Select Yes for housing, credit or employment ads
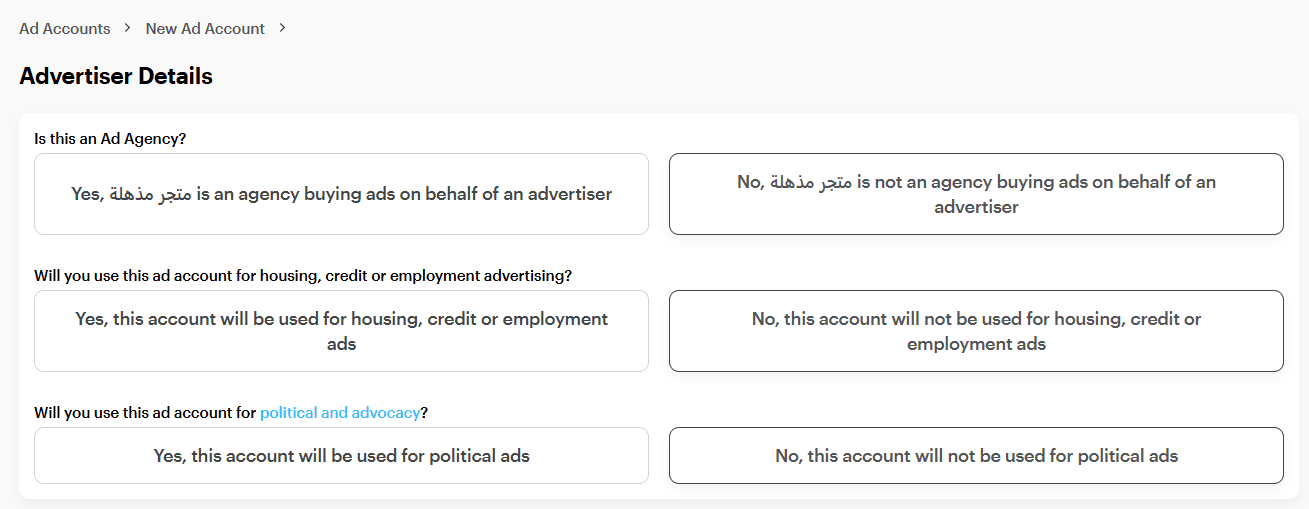This screenshot has height=509, width=1309. (341, 331)
